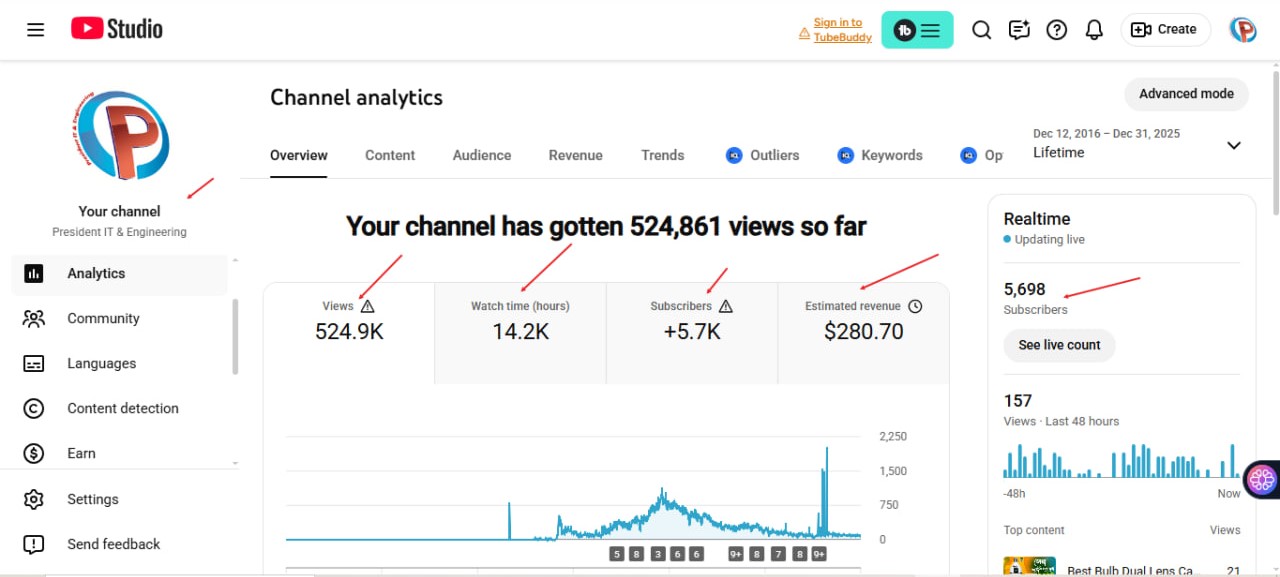Switch to the Audience tab

coord(481,155)
